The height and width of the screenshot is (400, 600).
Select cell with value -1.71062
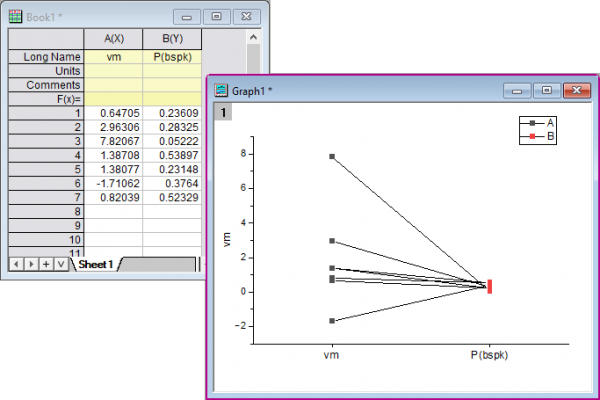click(113, 183)
